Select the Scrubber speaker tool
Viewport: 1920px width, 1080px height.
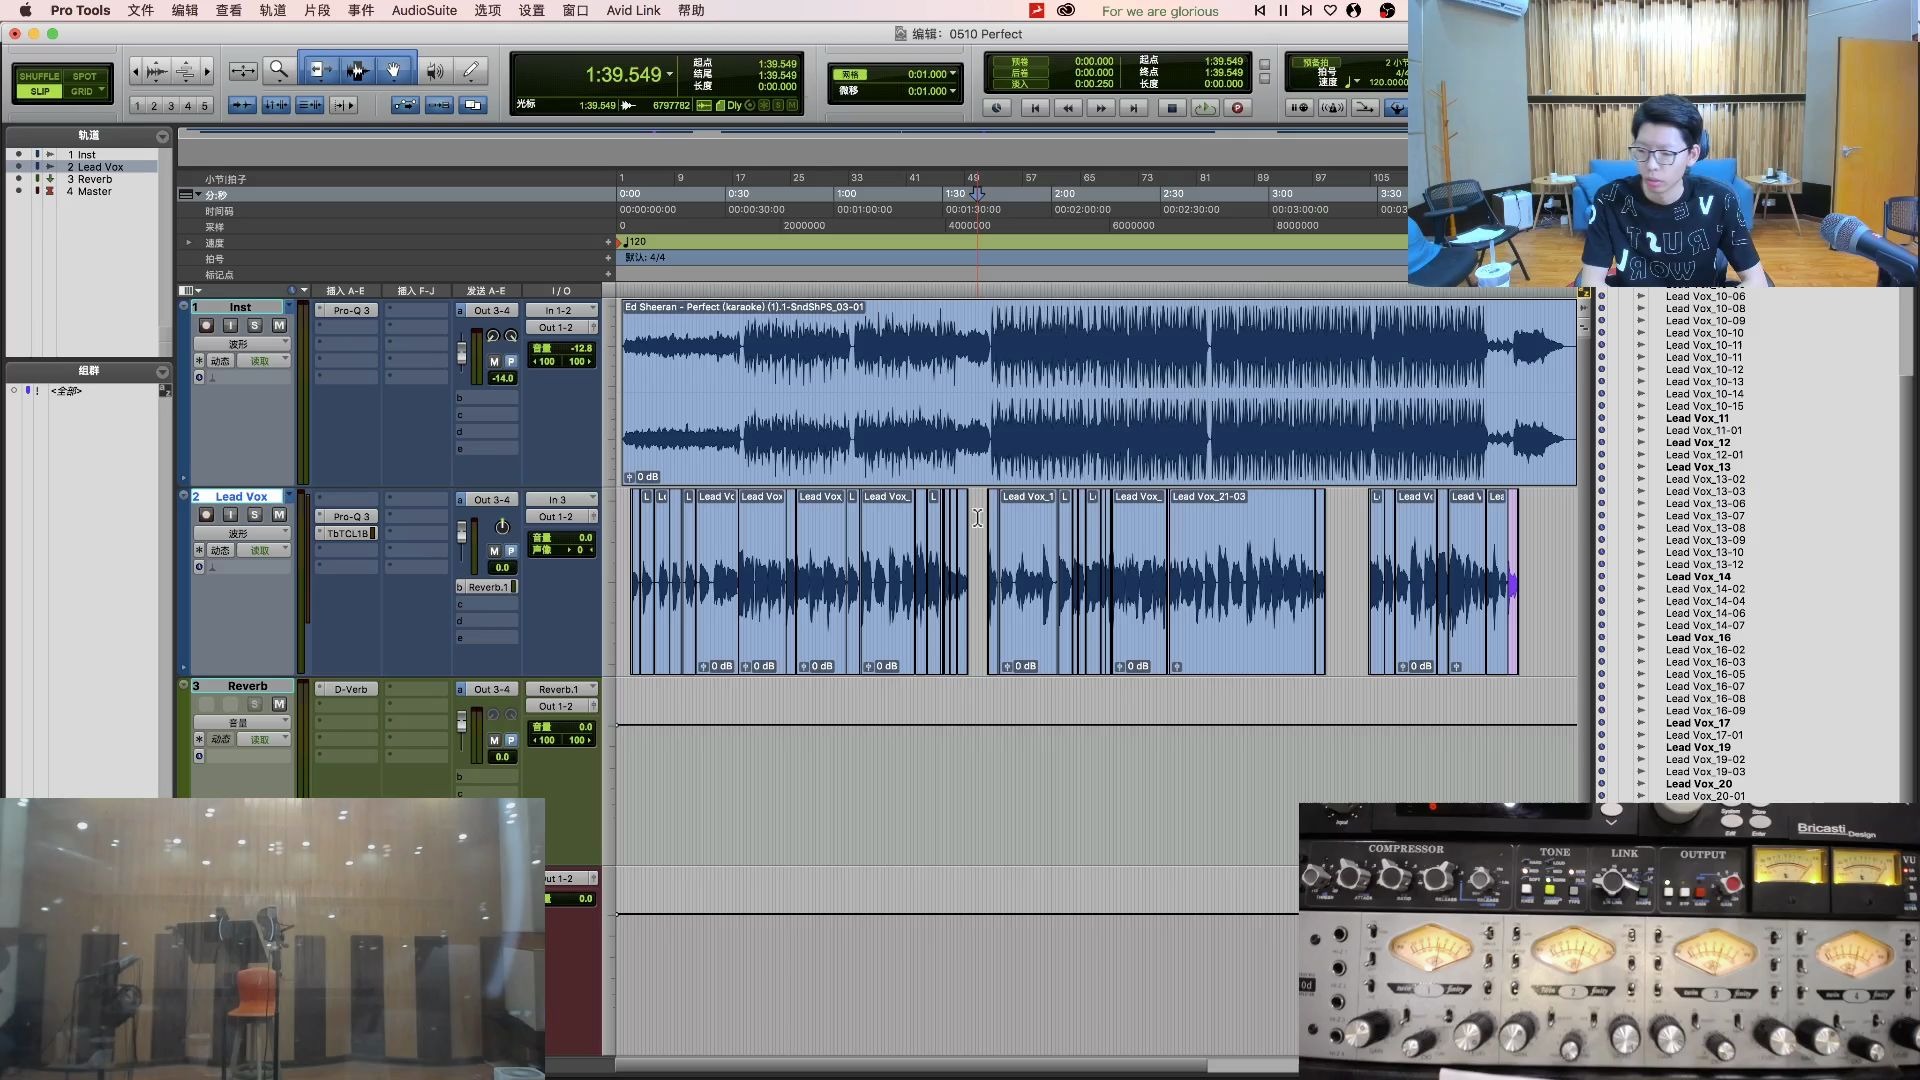pos(434,70)
